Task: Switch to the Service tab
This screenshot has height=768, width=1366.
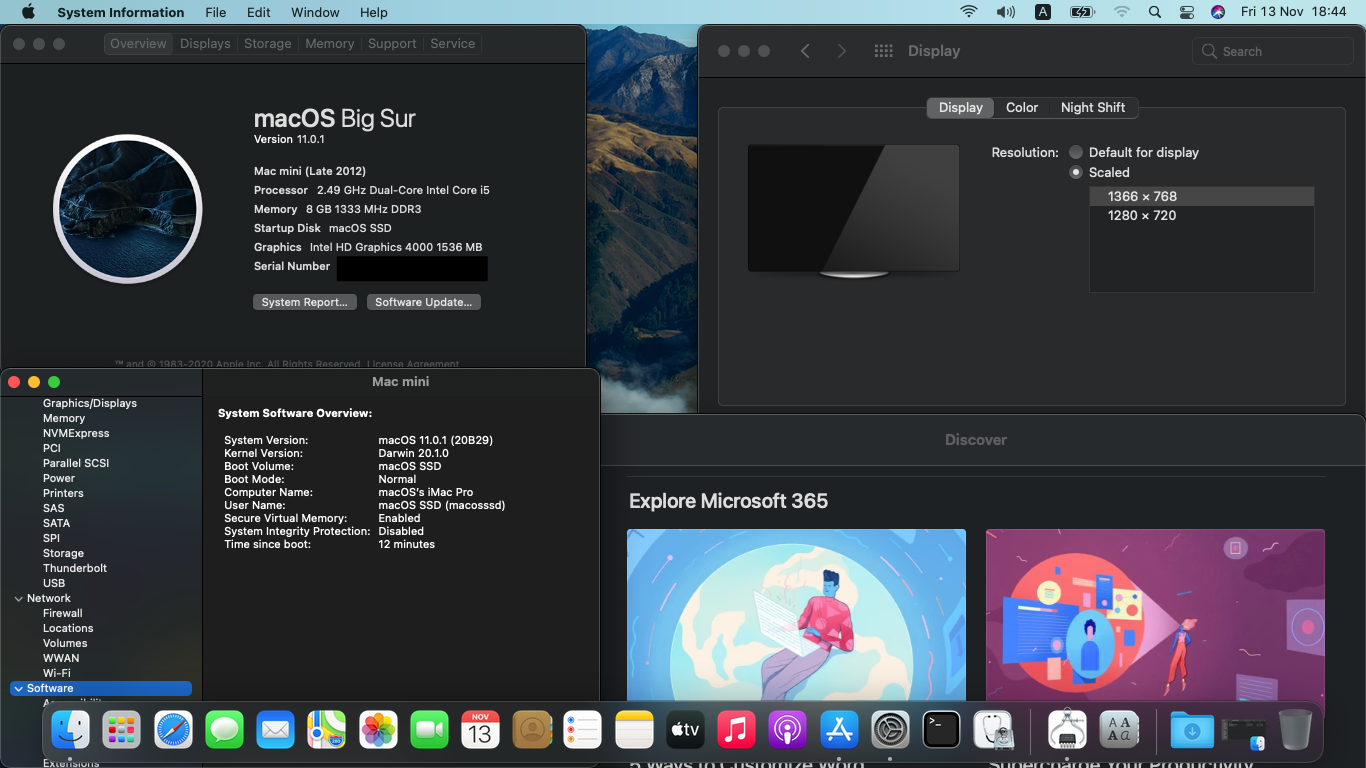Action: (x=453, y=44)
